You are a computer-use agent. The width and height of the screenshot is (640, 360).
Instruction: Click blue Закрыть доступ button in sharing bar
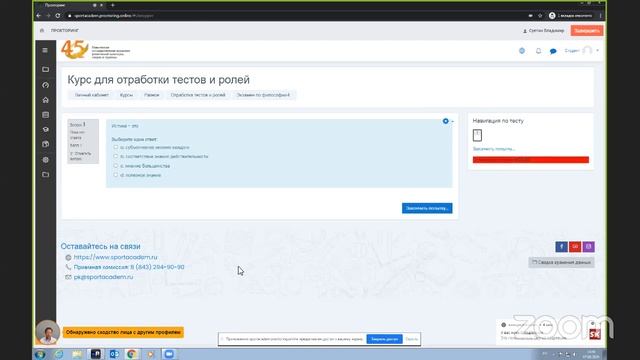click(384, 339)
